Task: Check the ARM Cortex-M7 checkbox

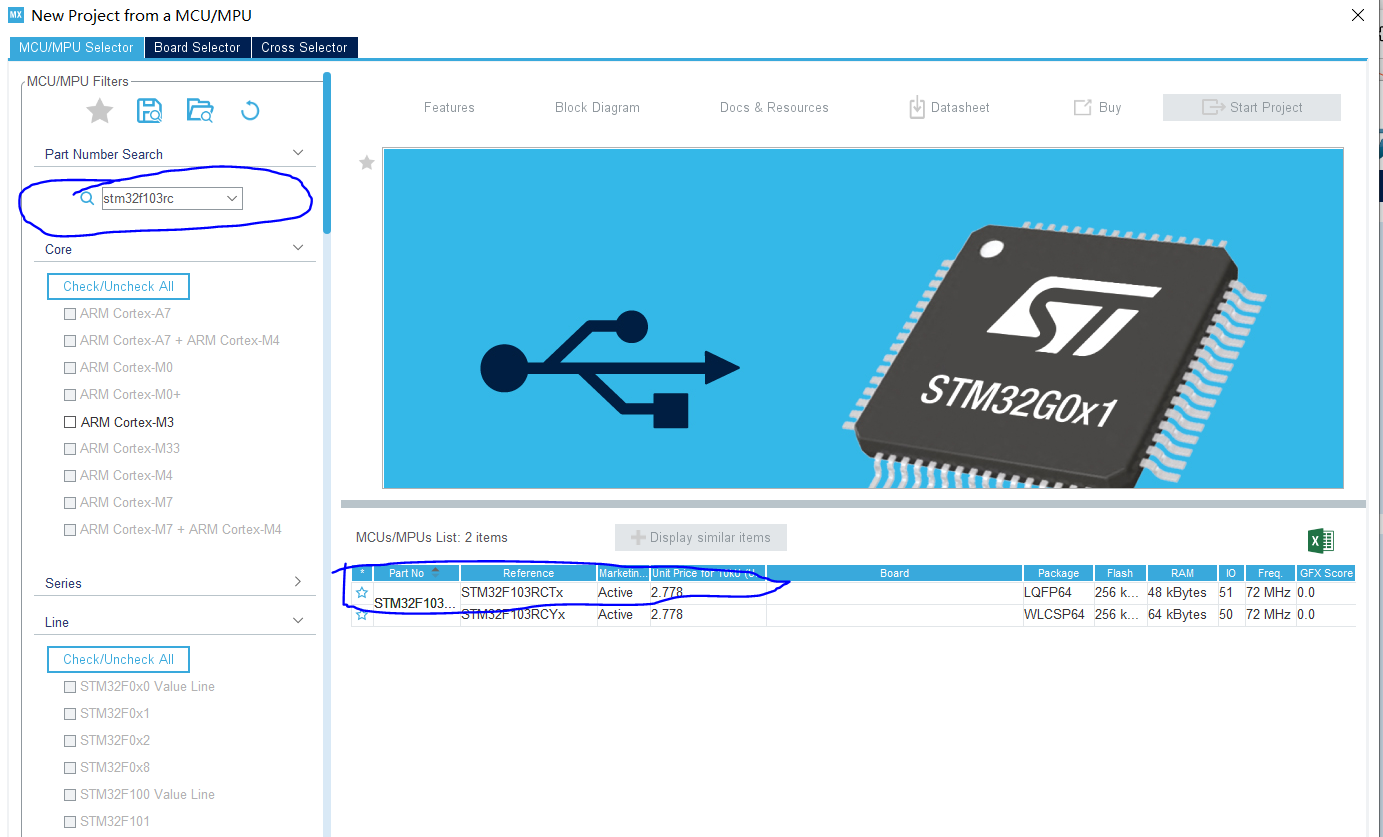Action: [x=70, y=502]
